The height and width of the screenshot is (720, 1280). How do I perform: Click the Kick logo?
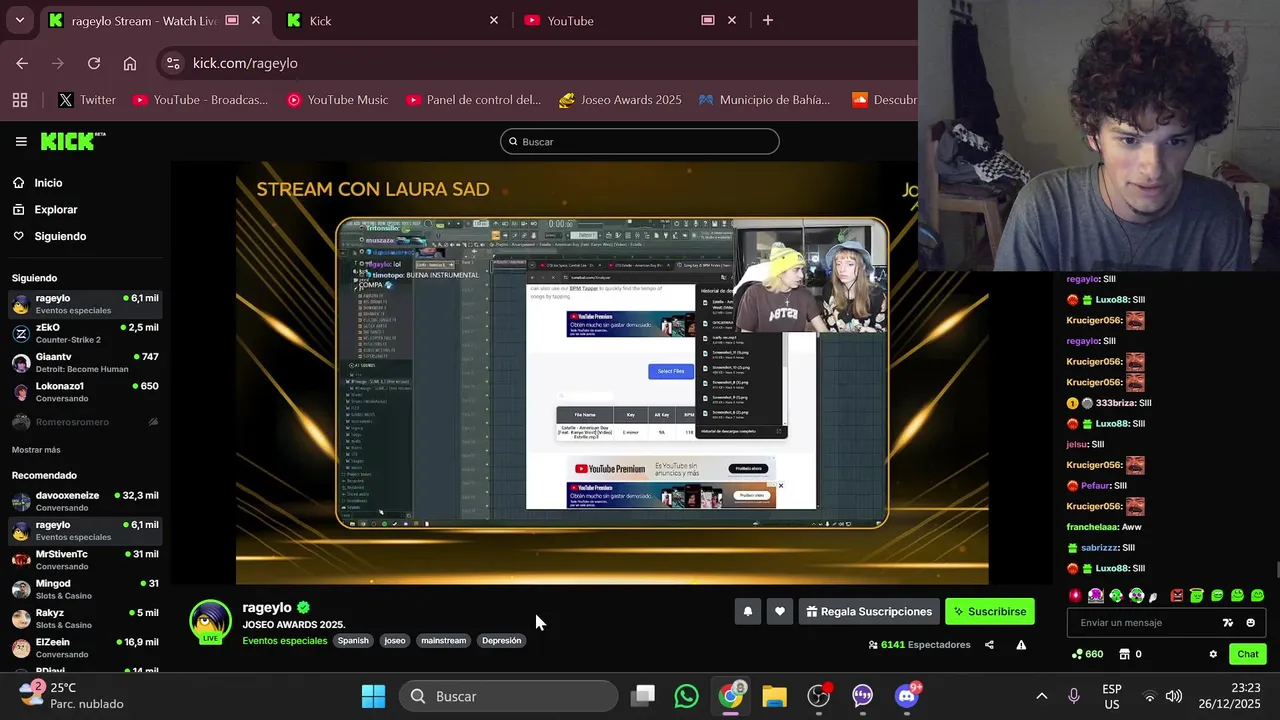72,141
